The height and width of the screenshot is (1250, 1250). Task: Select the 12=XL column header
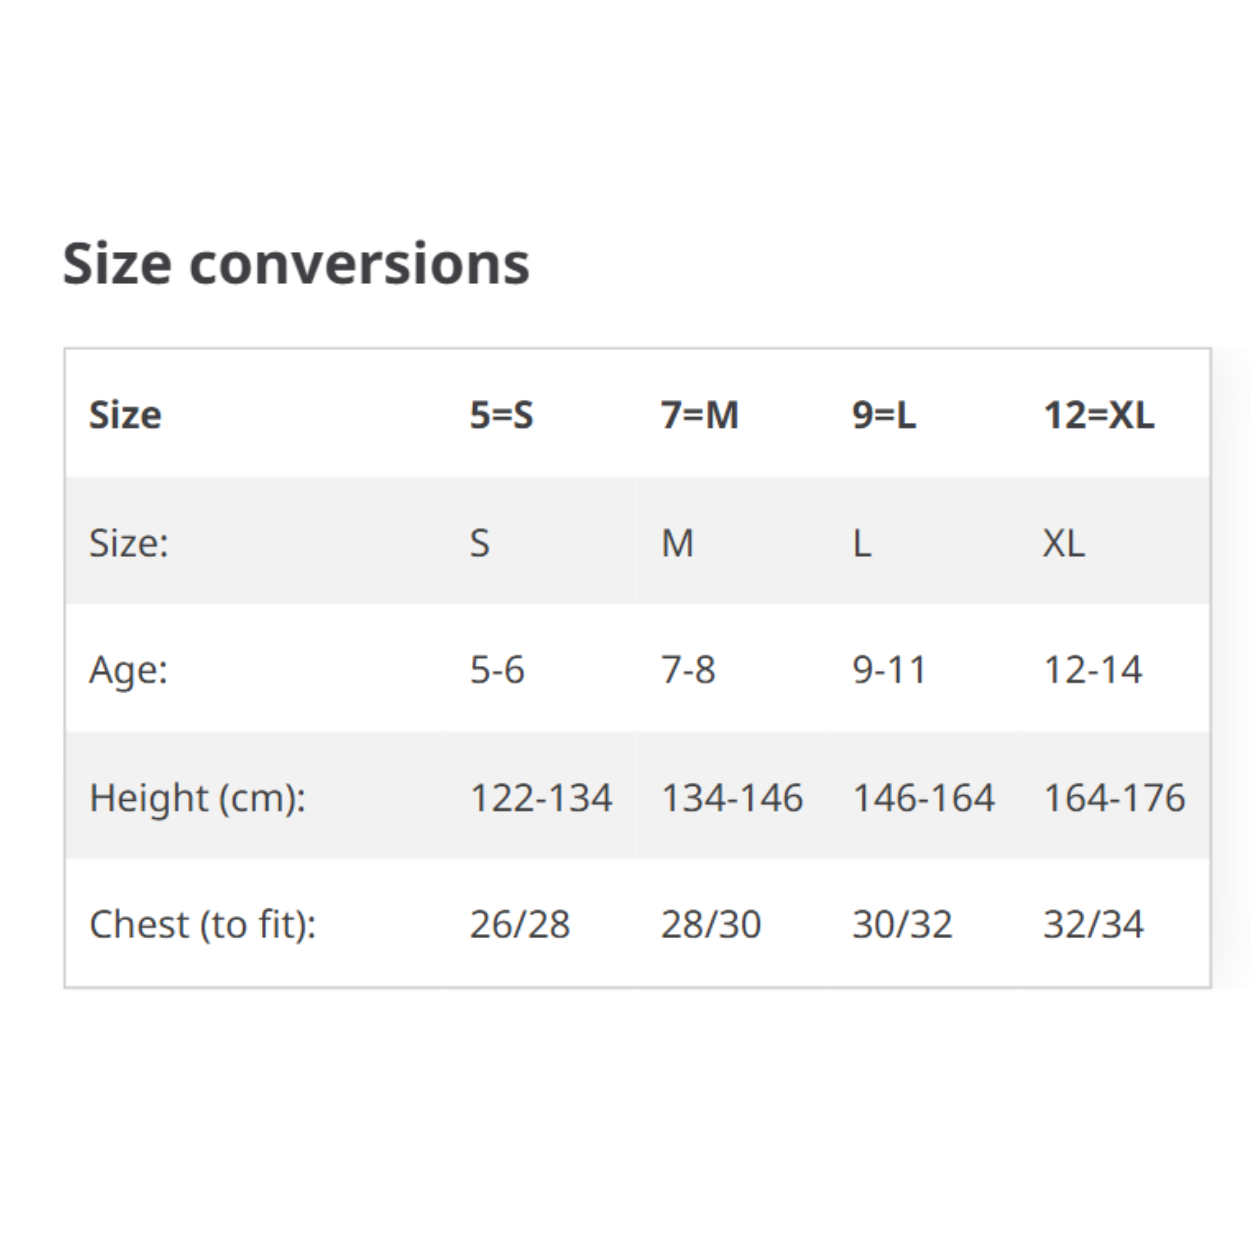click(1098, 415)
